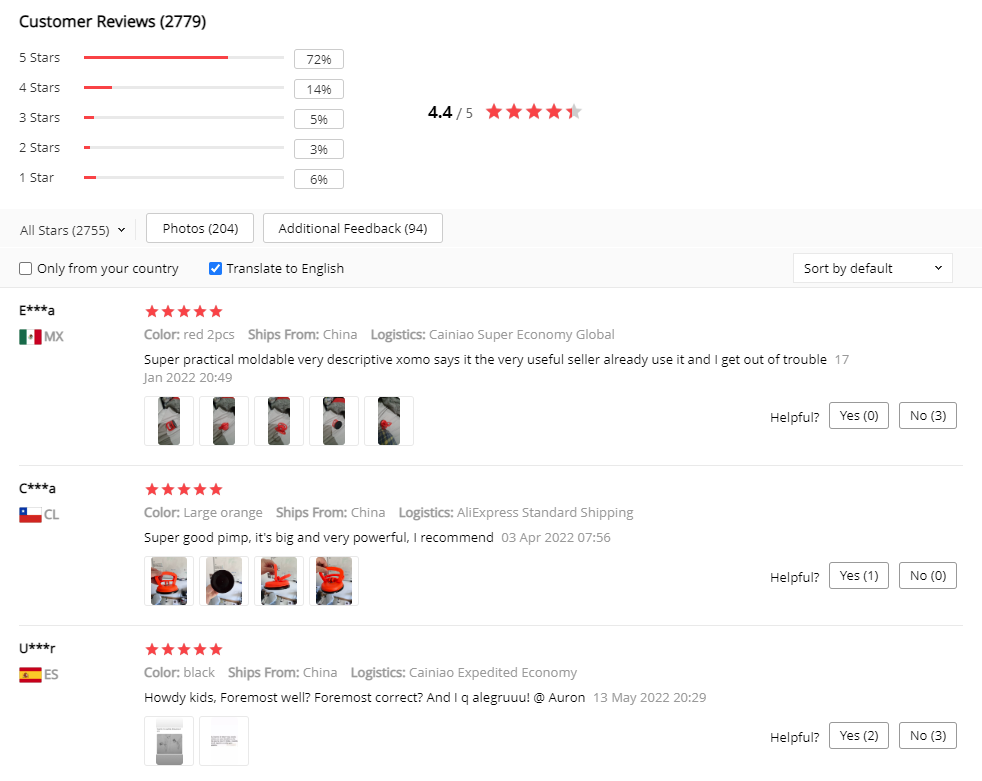The height and width of the screenshot is (781, 982).
Task: Enable Only from your country filter
Action: (x=26, y=269)
